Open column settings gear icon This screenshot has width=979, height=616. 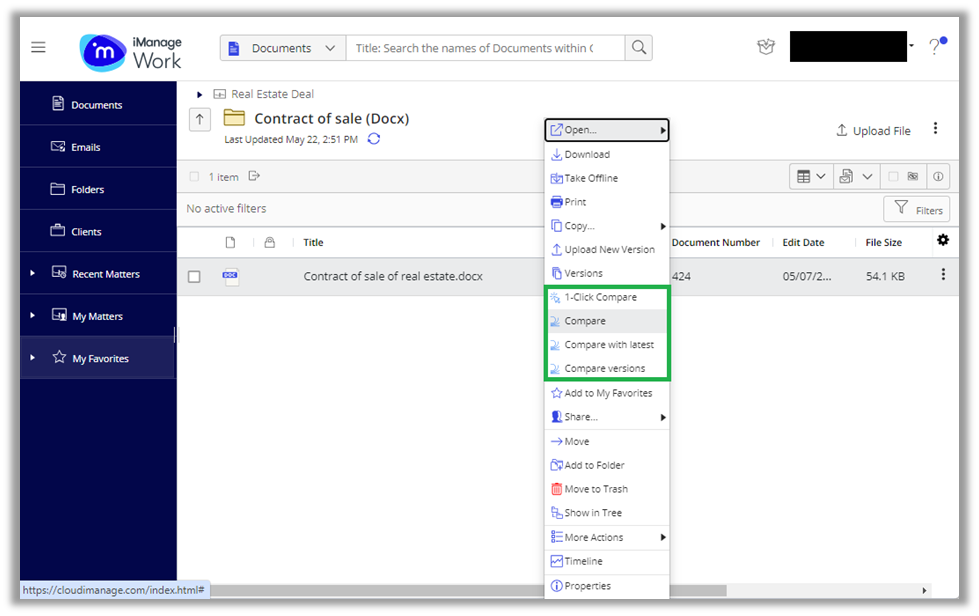point(943,240)
